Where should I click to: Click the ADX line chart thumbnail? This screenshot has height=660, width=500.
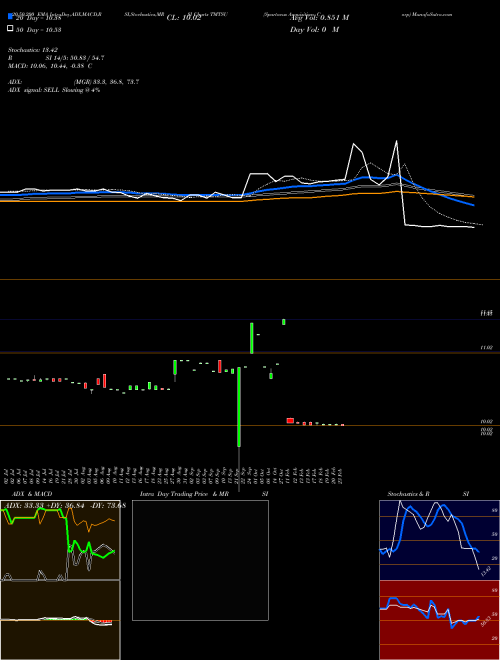click(60, 540)
